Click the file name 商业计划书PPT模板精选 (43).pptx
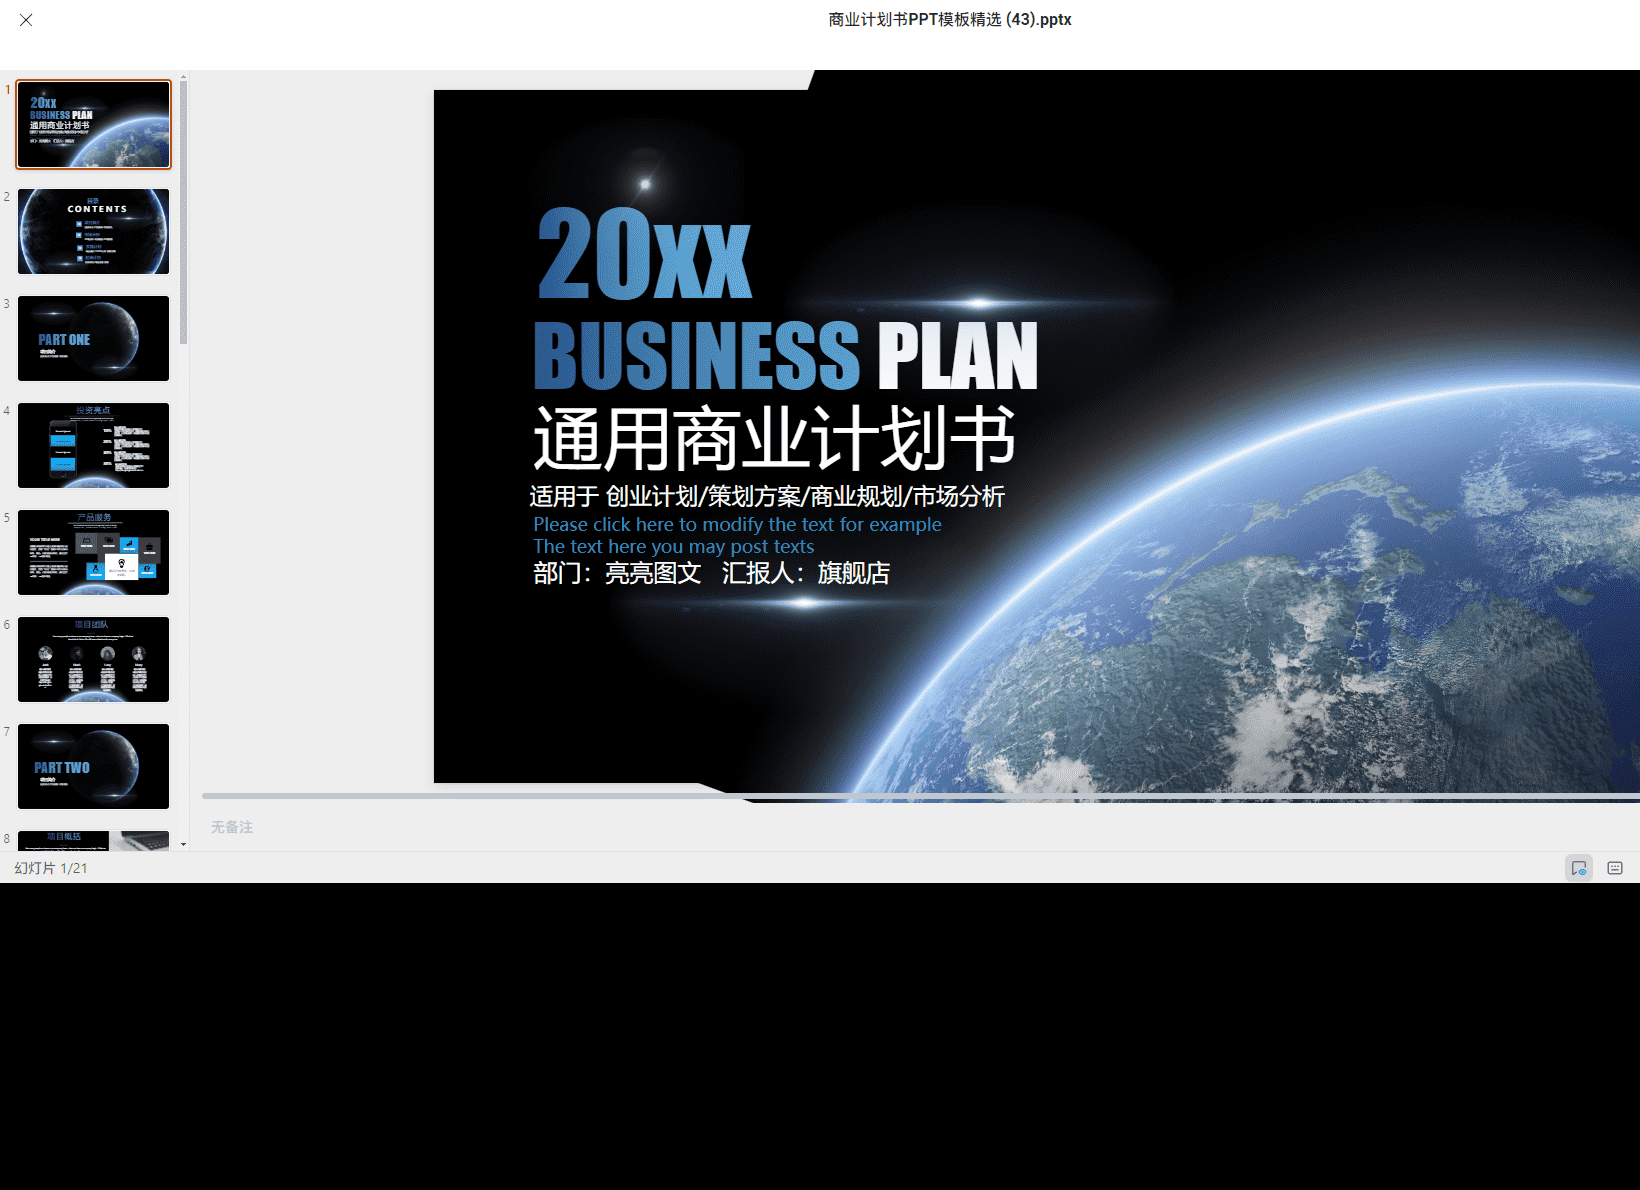This screenshot has height=1190, width=1640. (x=950, y=20)
